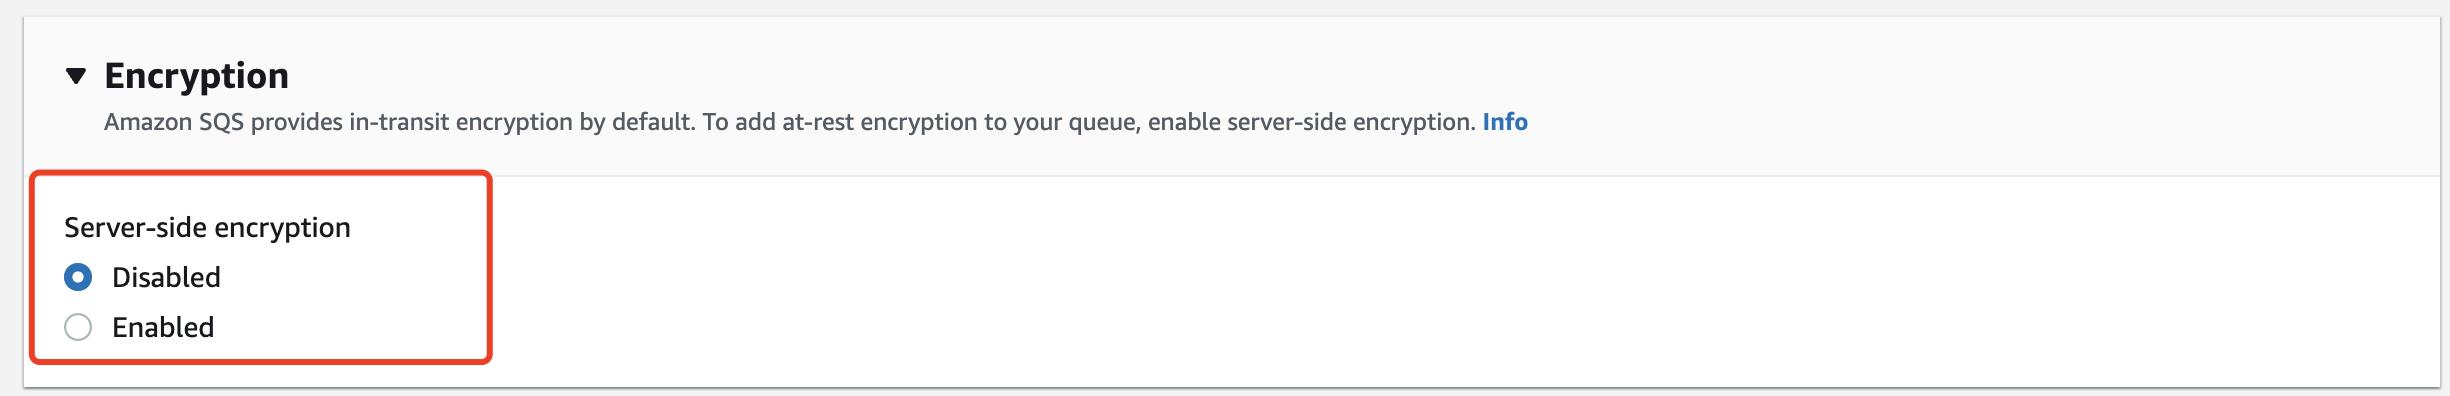Keep server-side encryption set to Disabled
The height and width of the screenshot is (396, 2450).
pos(78,277)
